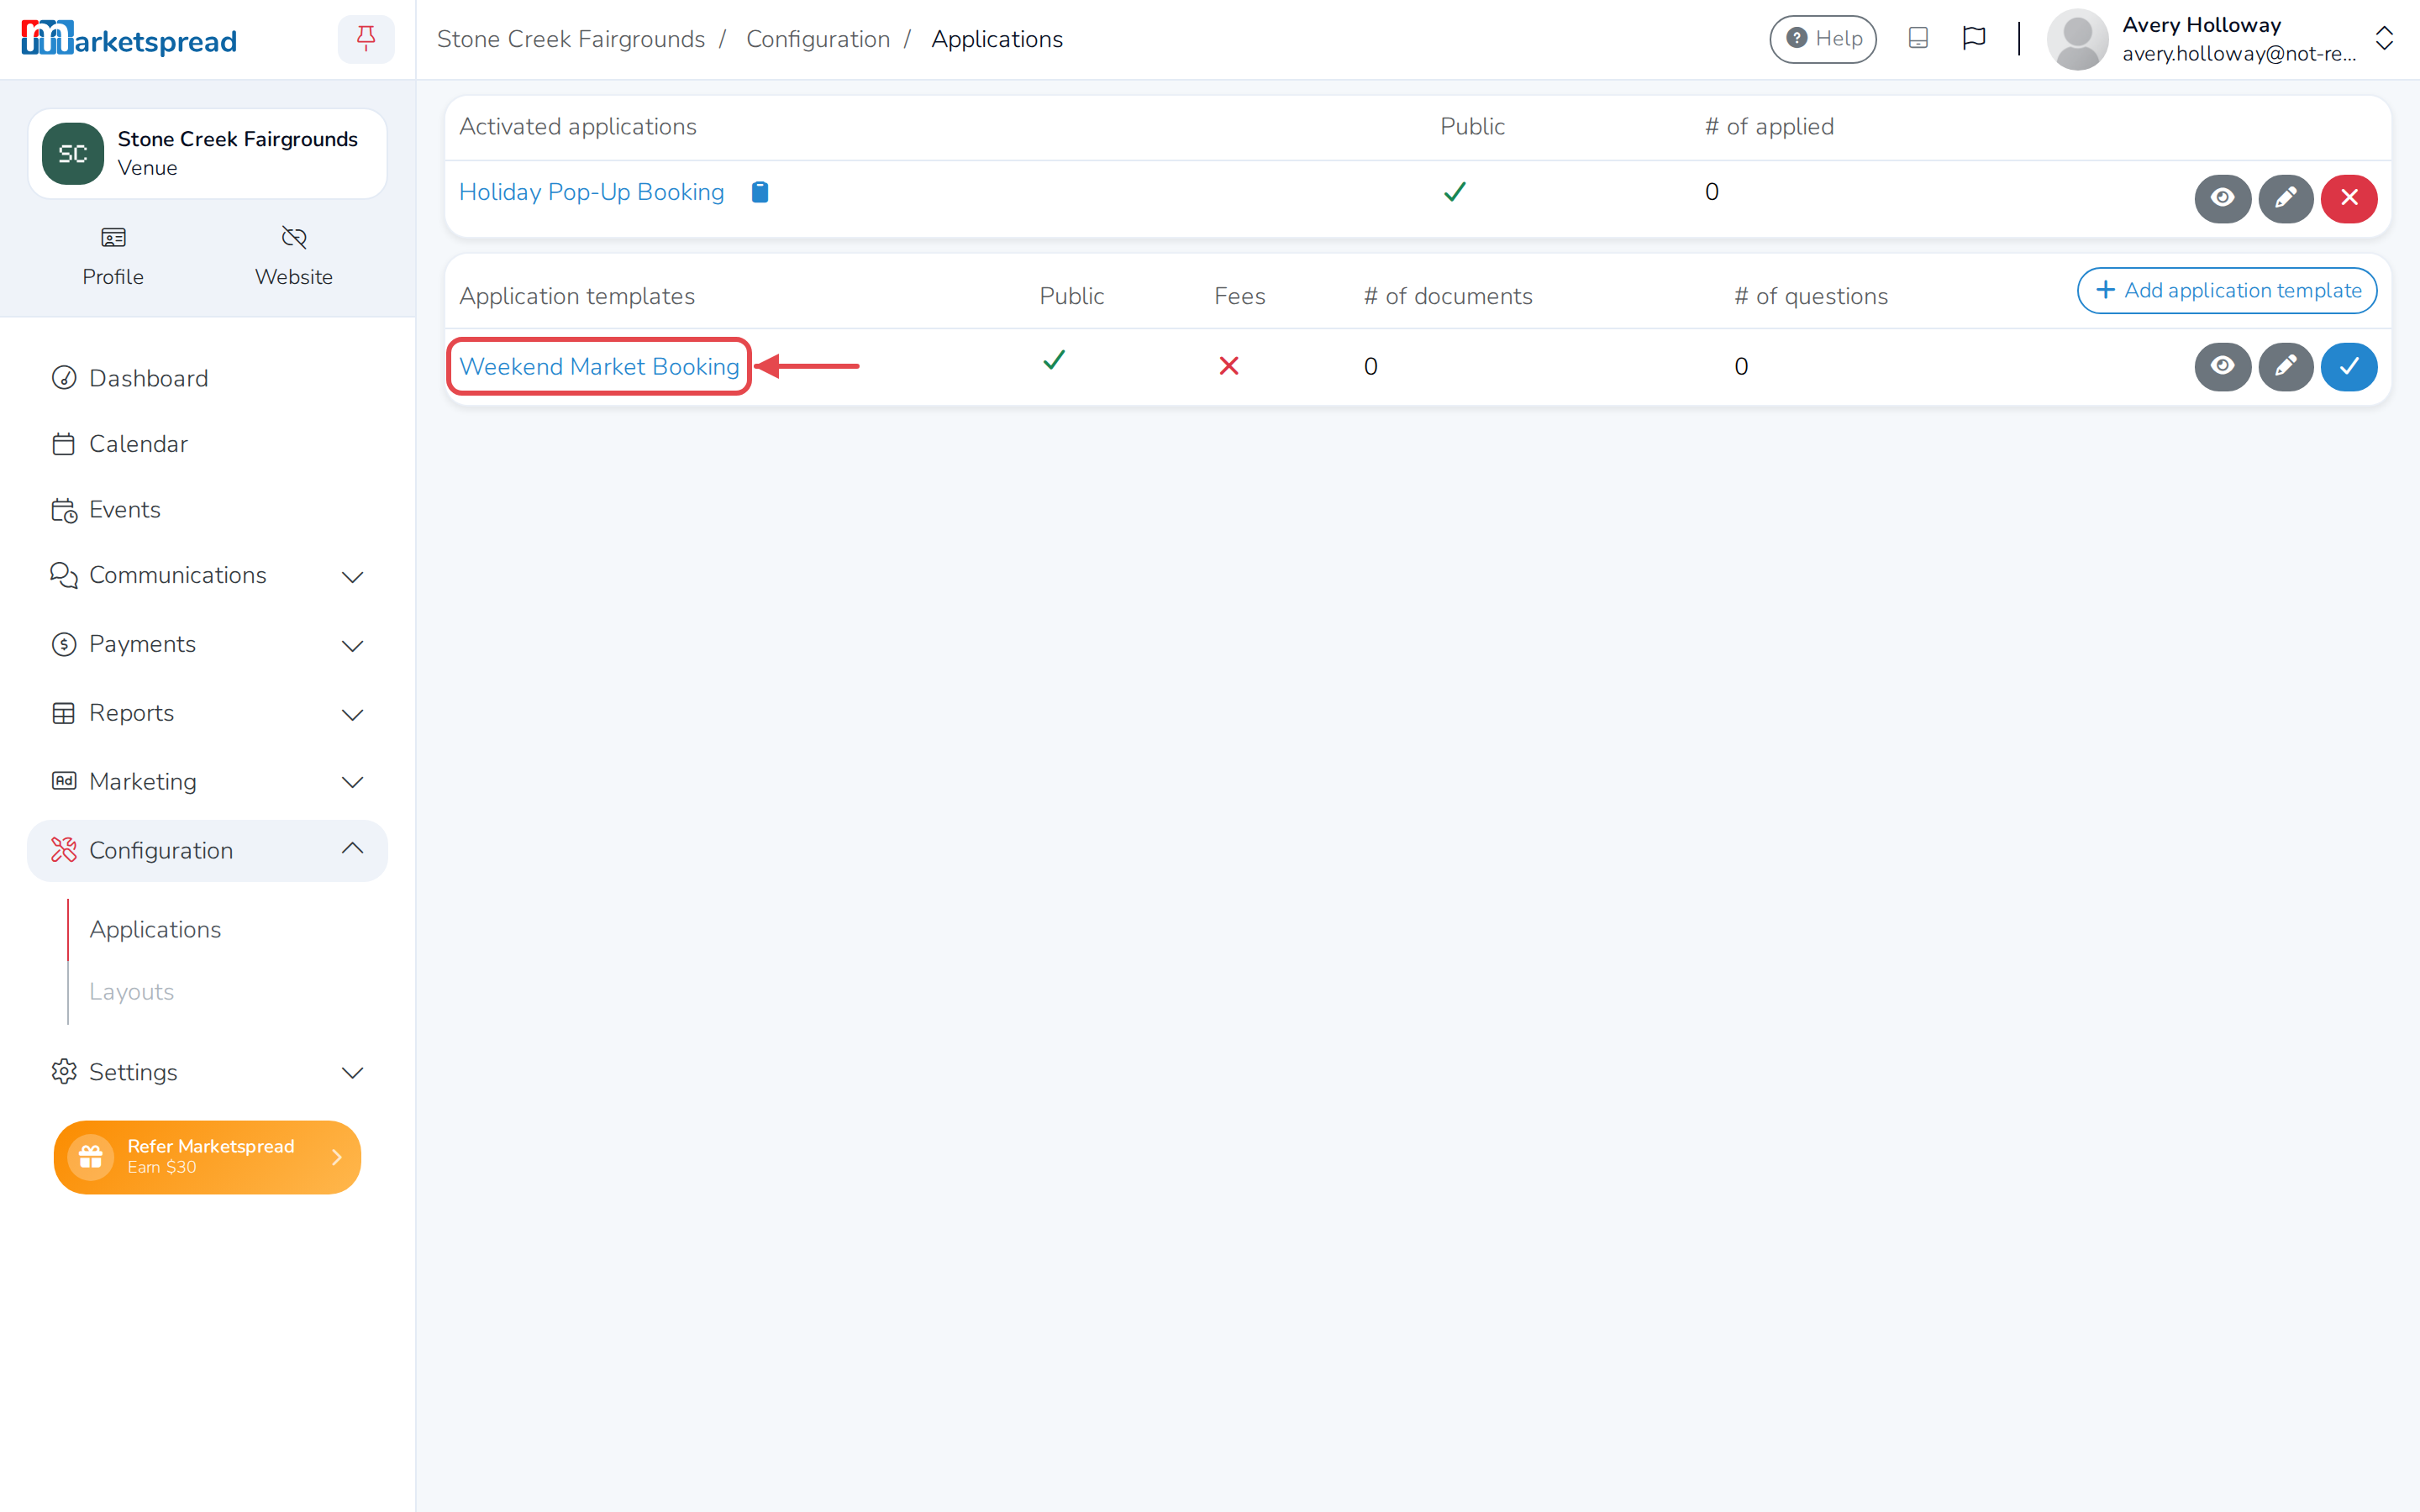
Task: Click the pin sidebar icon
Action: coord(366,39)
